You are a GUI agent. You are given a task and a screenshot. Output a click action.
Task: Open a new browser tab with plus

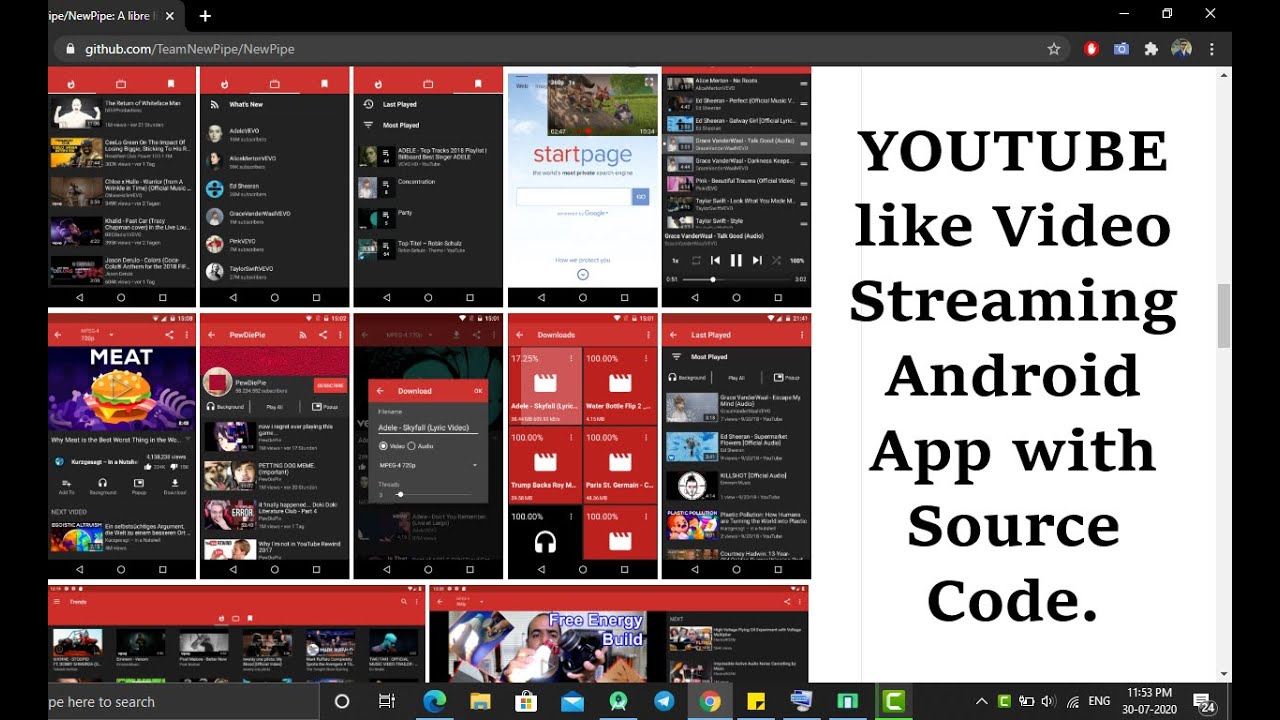point(205,16)
